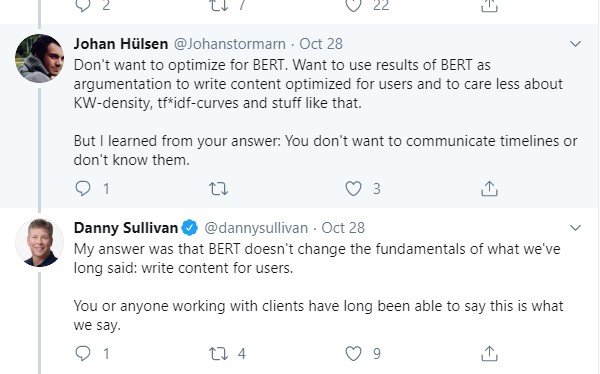Click Oct 28 timestamp on Danny's tweet
This screenshot has height=374, width=600.
[343, 228]
